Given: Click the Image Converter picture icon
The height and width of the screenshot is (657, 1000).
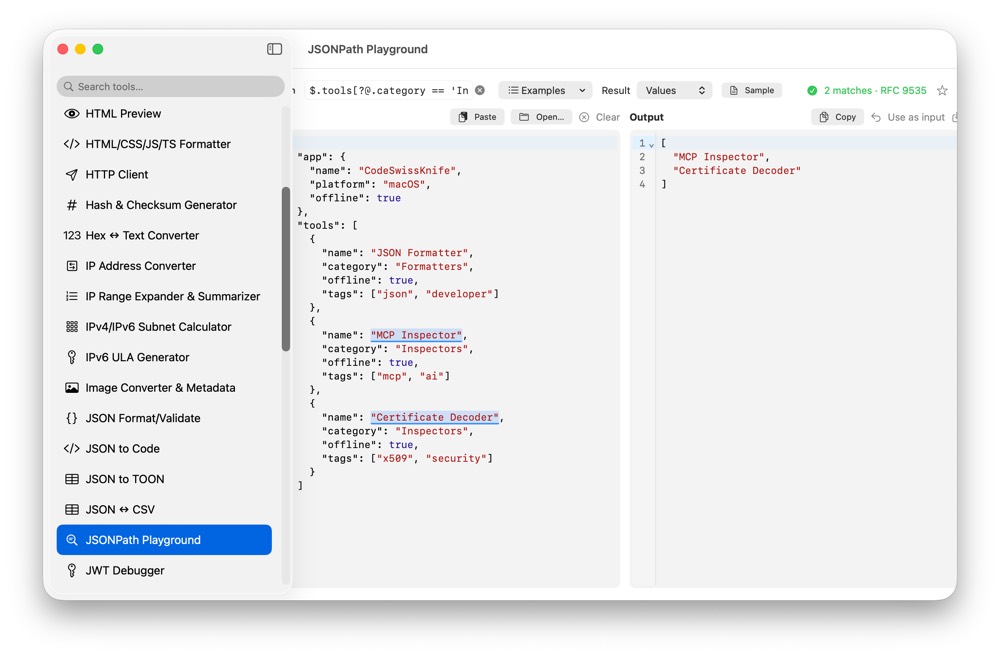Looking at the screenshot, I should 71,388.
